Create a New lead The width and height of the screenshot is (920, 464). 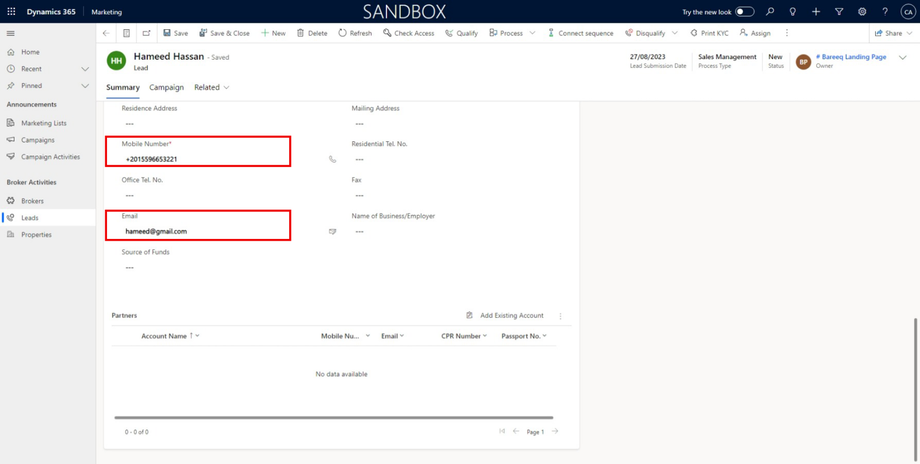pos(273,33)
